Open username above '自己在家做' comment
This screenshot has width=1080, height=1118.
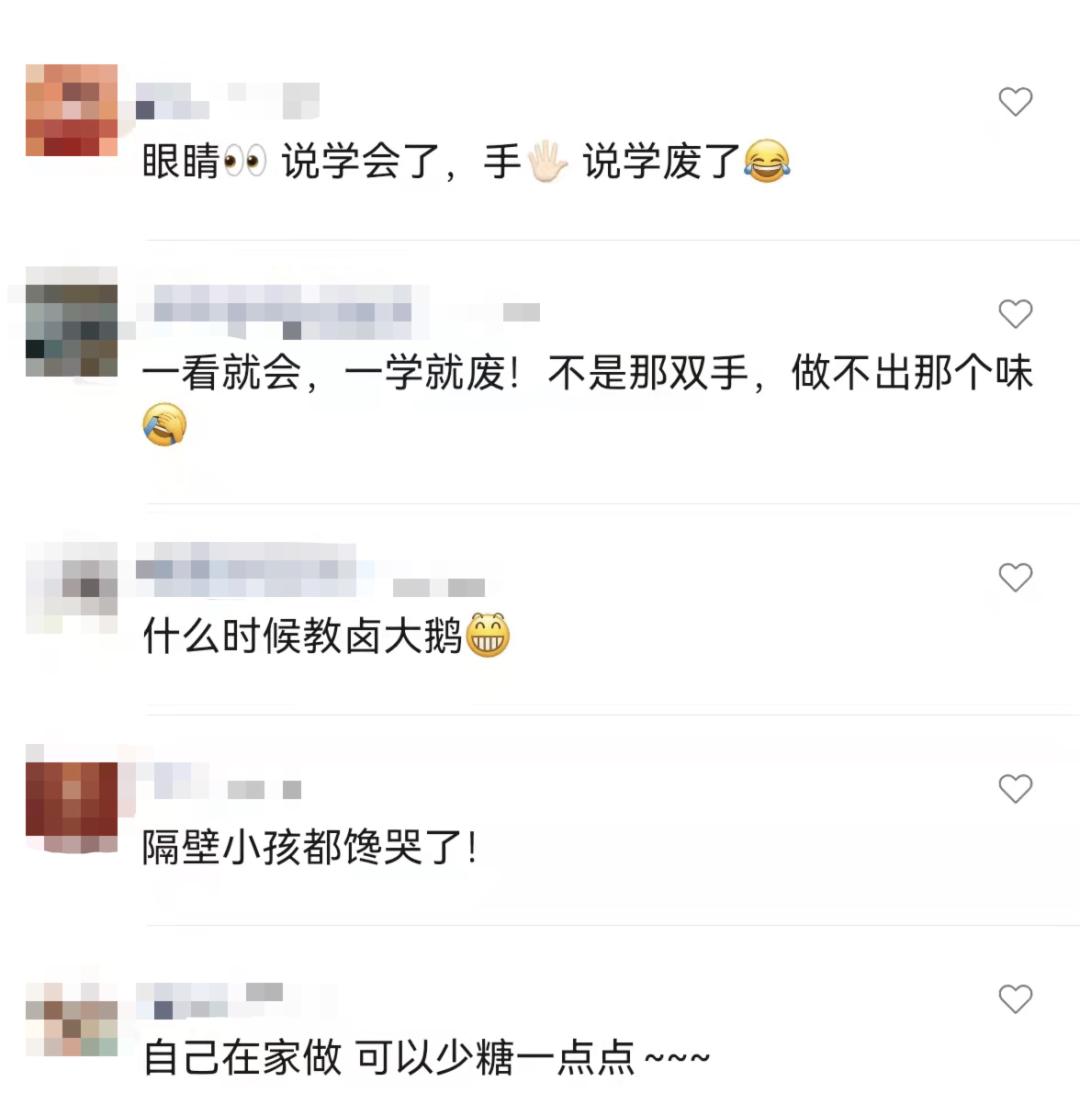(x=210, y=1000)
